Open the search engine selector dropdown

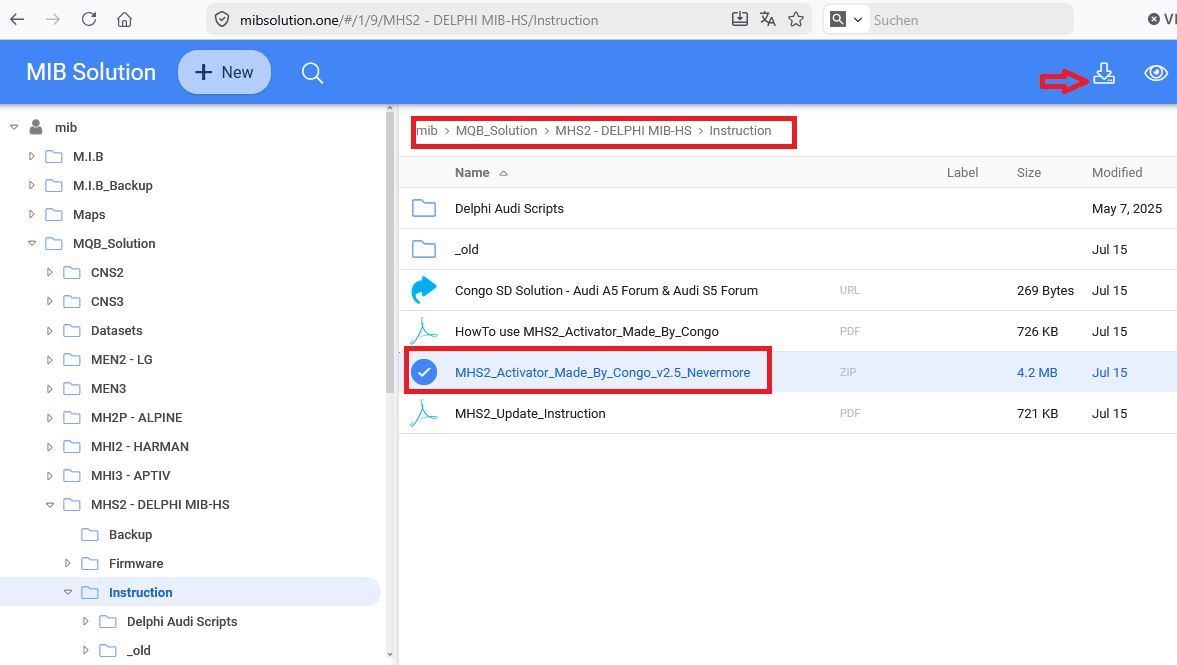(847, 20)
